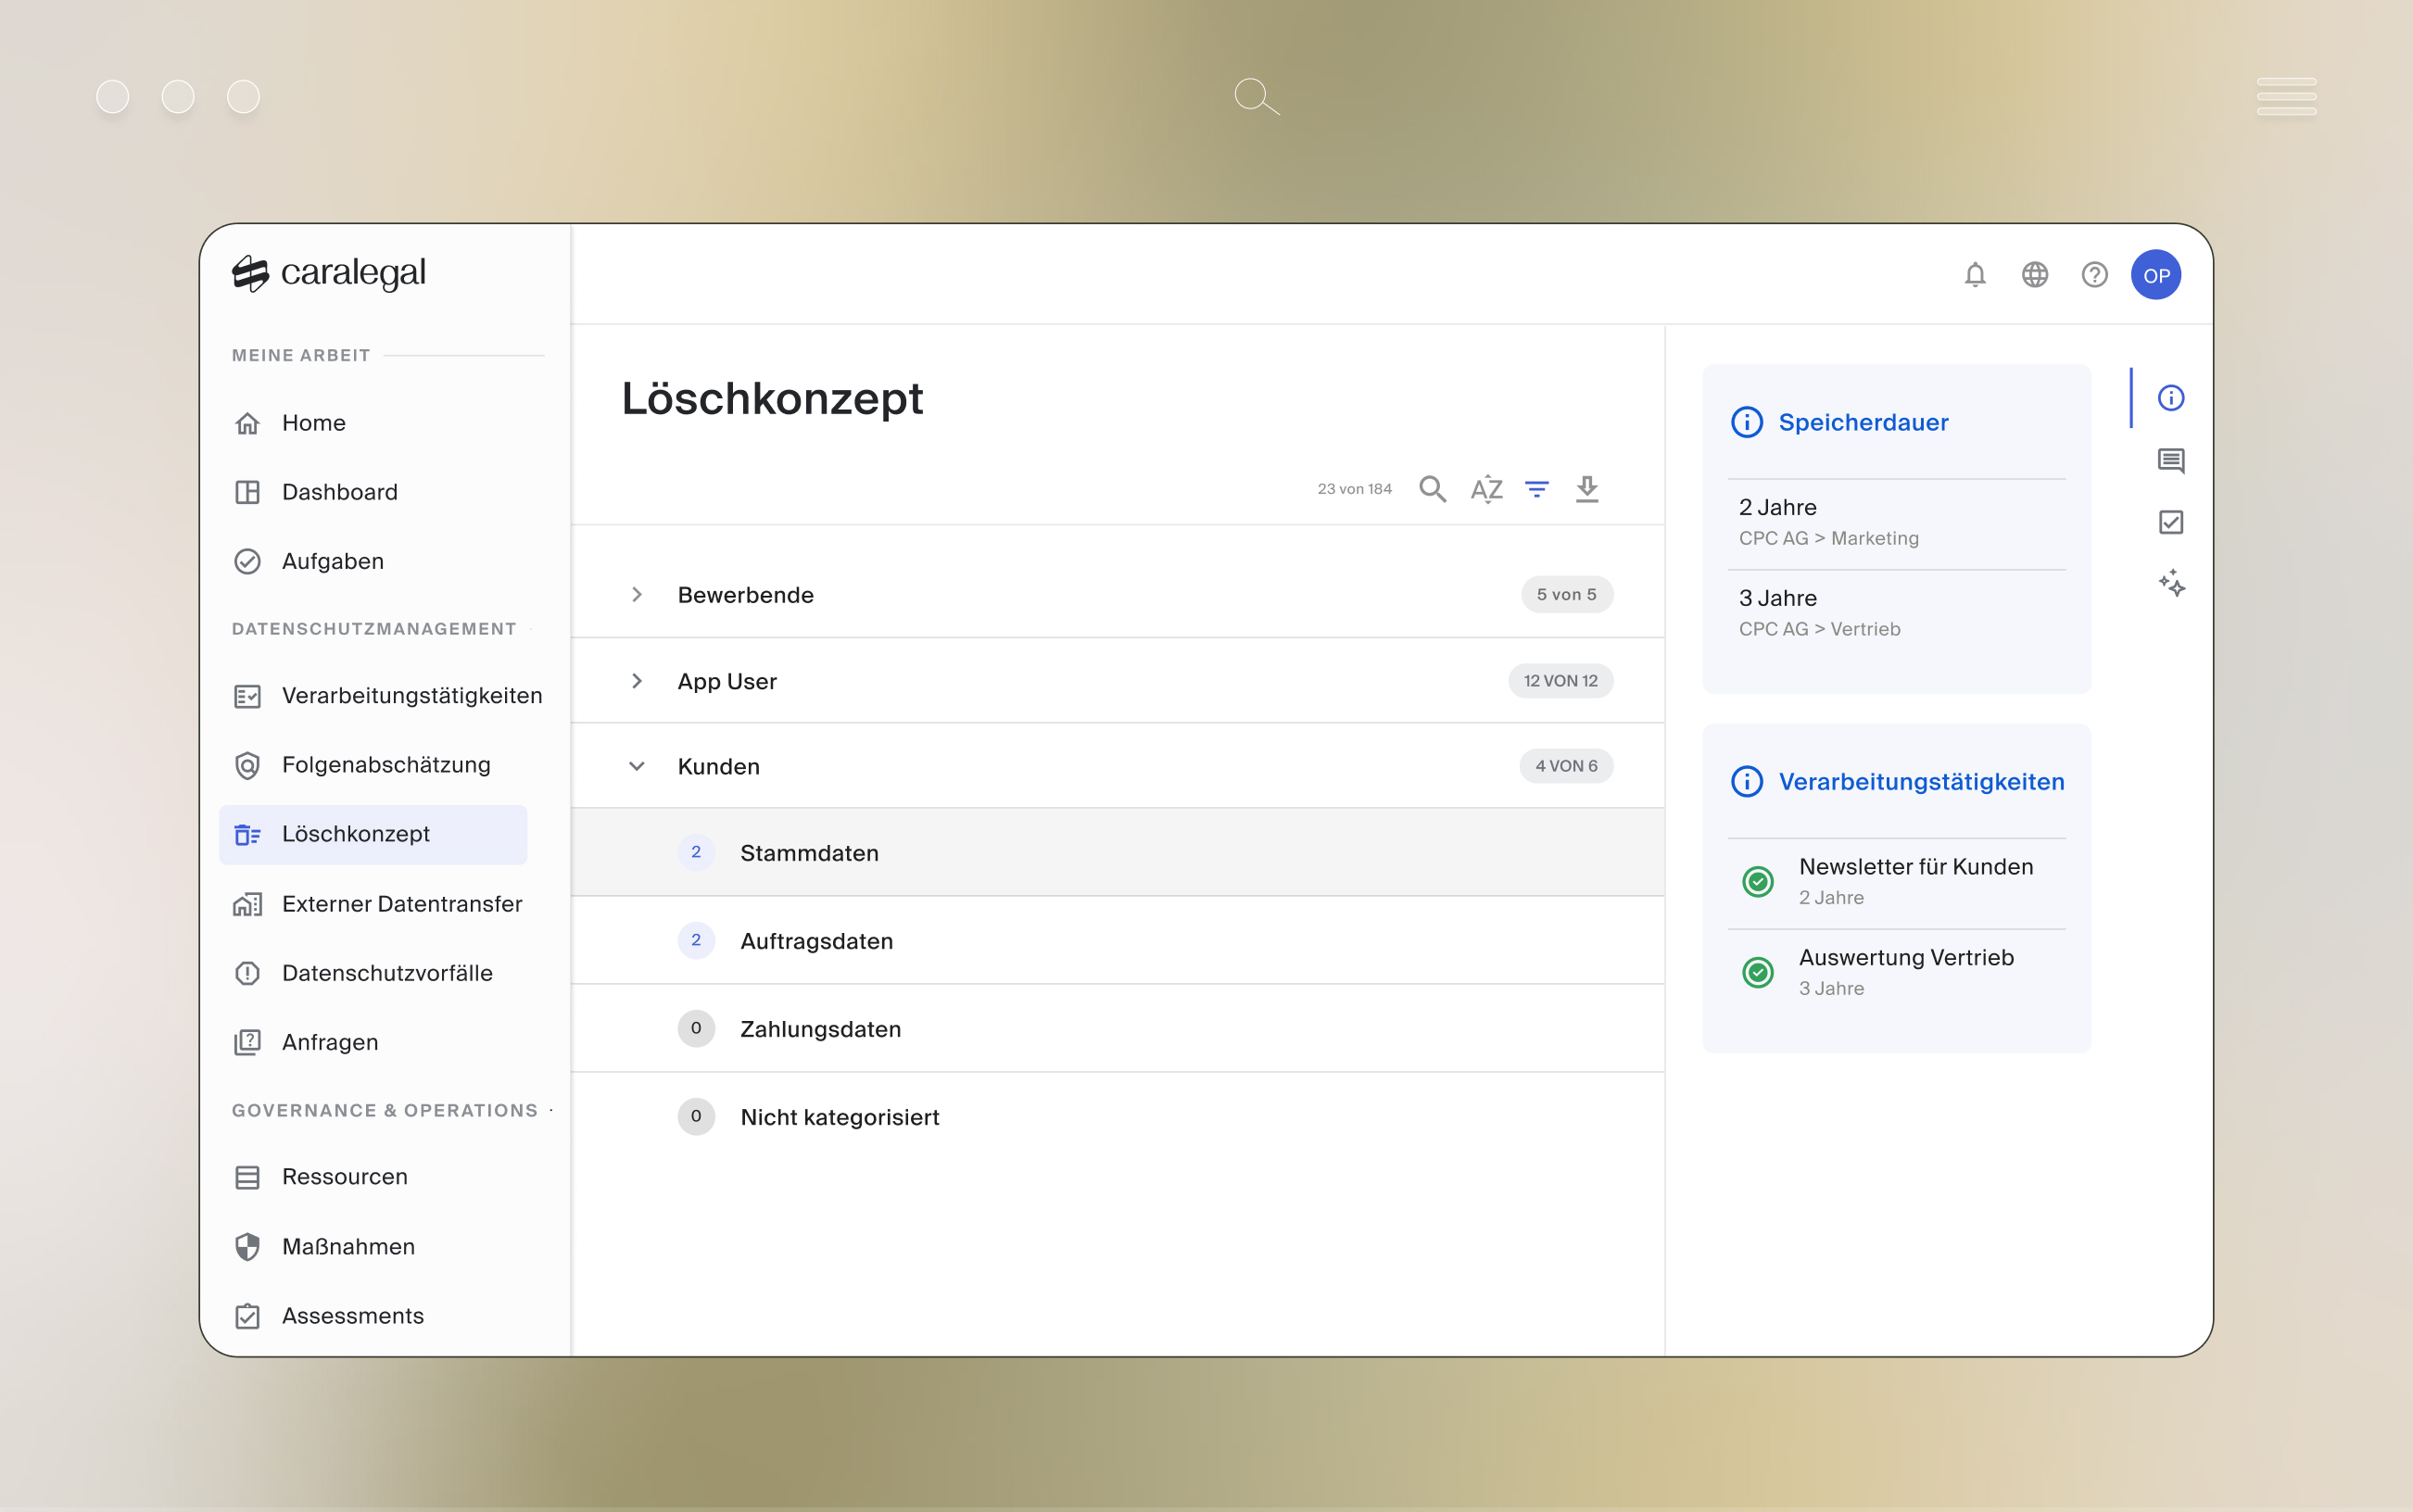2413x1512 pixels.
Task: Click the caralegal logo
Action: point(328,272)
